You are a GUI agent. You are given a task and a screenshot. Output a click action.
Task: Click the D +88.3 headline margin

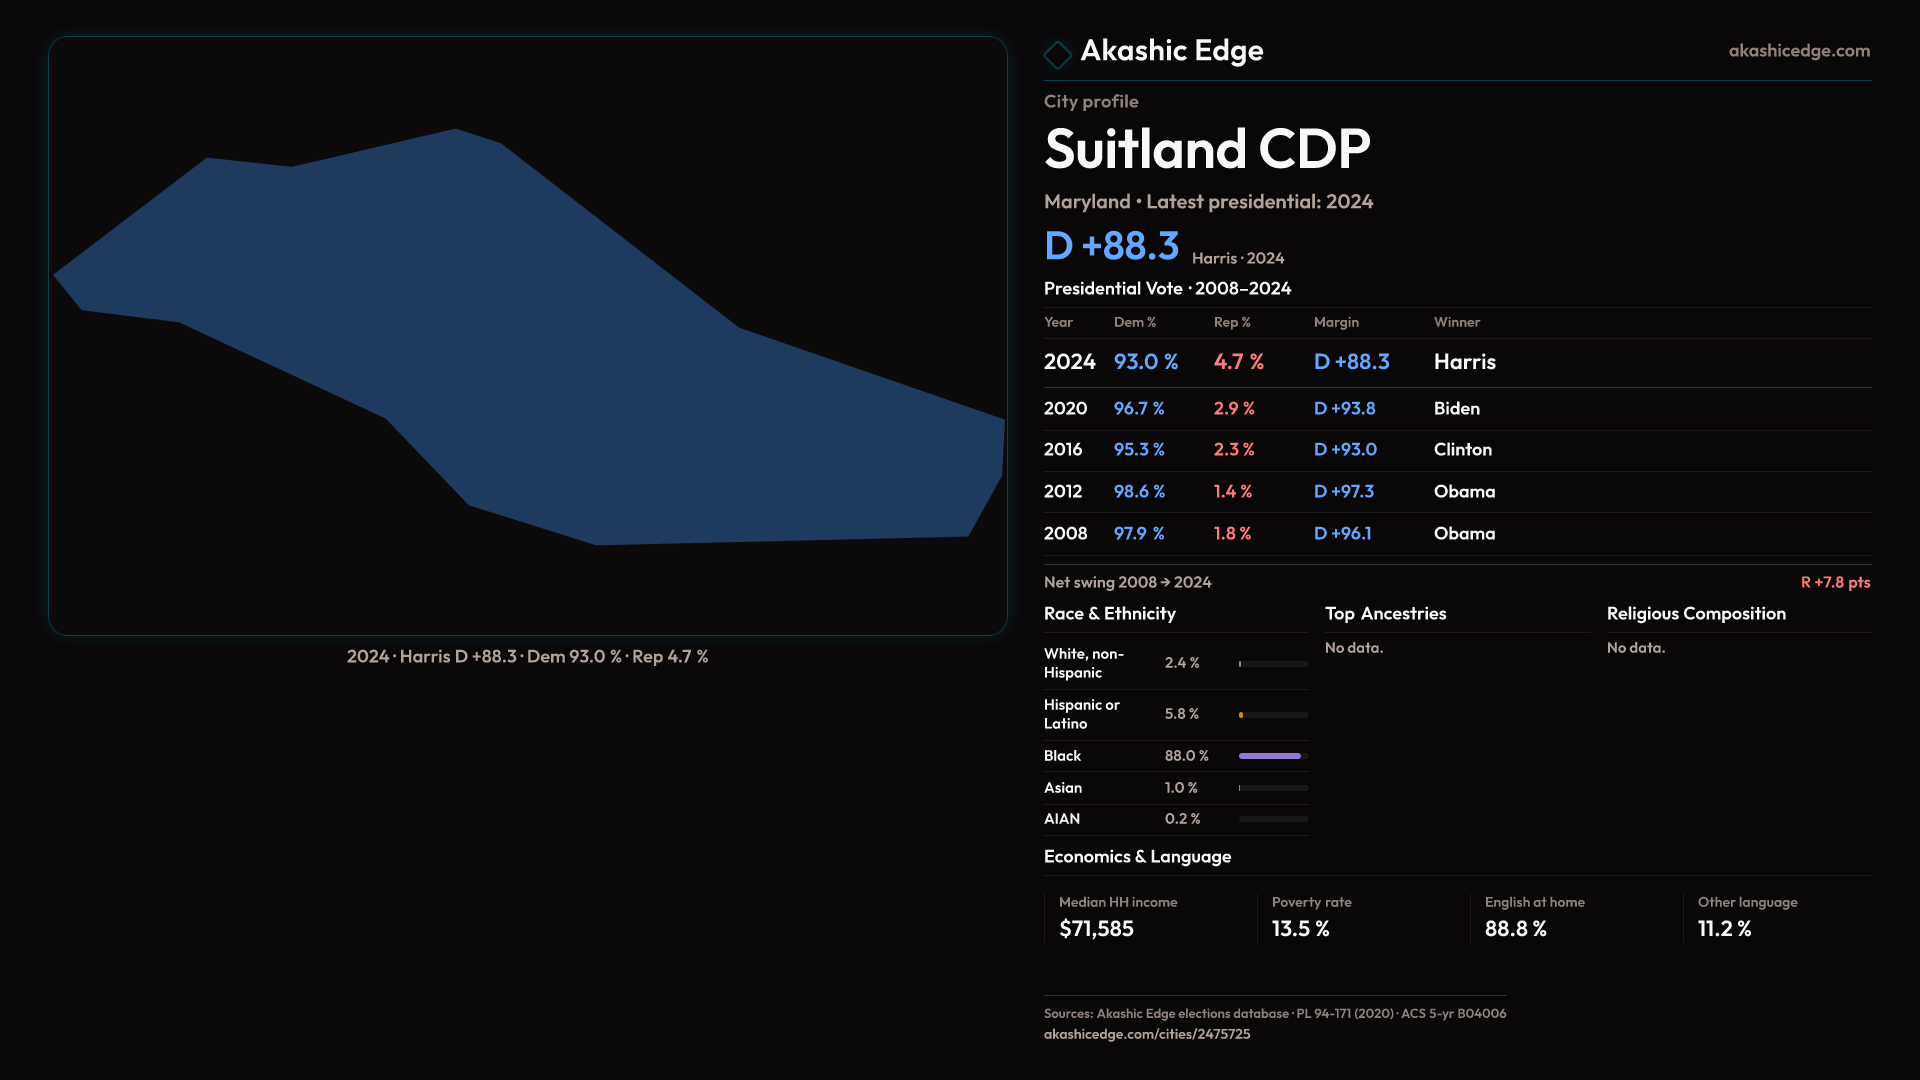pyautogui.click(x=1111, y=246)
